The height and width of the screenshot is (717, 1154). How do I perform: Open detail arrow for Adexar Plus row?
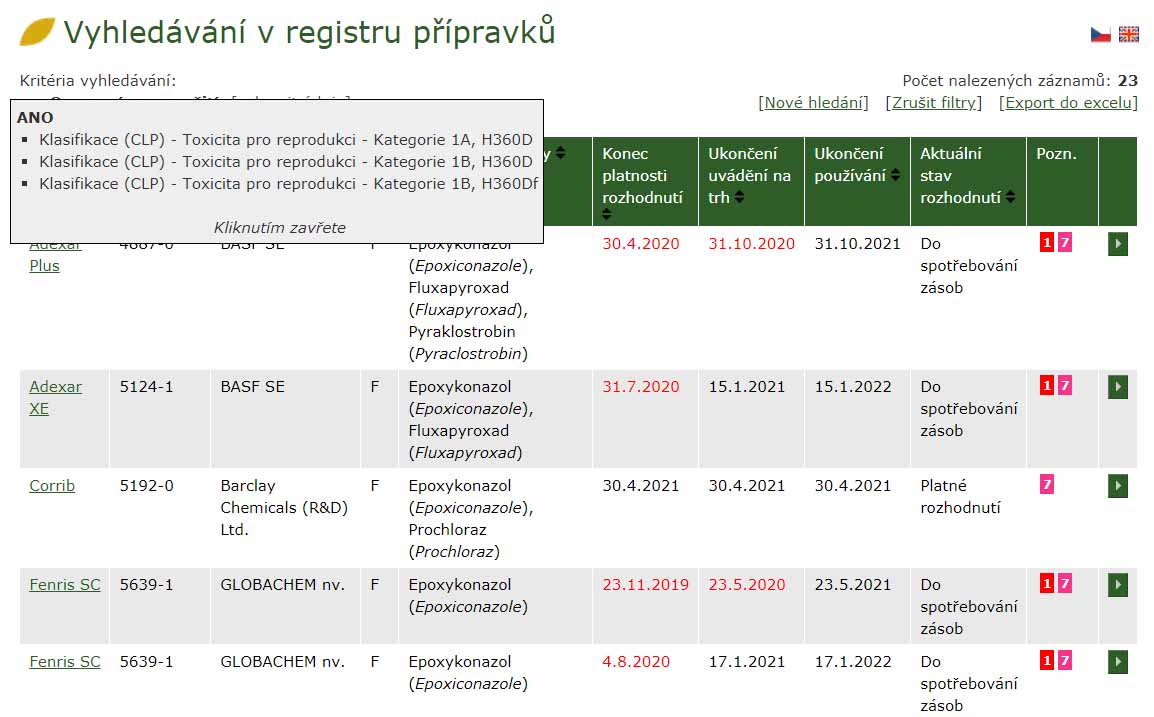coord(1118,244)
